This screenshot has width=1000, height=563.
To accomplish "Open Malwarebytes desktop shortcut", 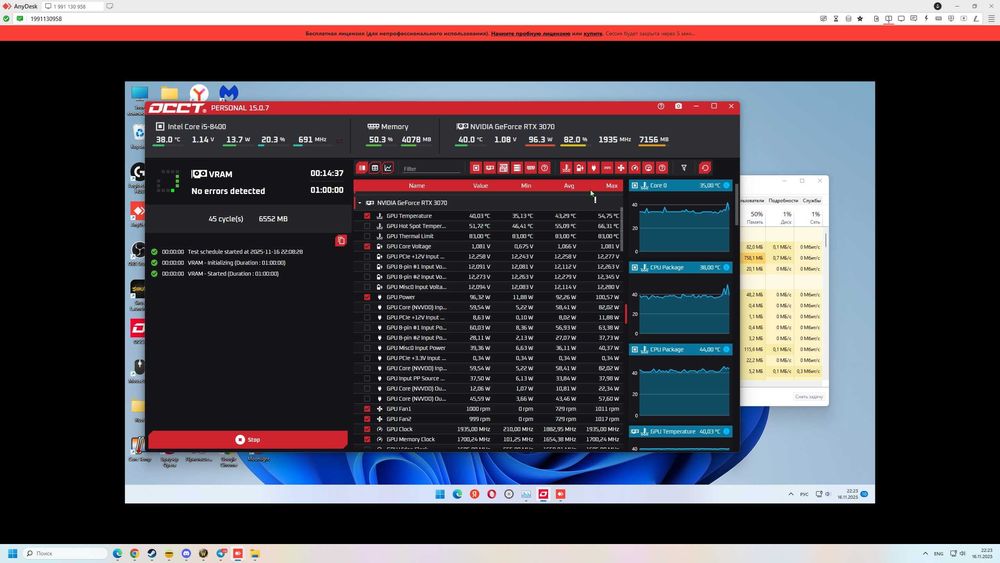I will pos(228,93).
